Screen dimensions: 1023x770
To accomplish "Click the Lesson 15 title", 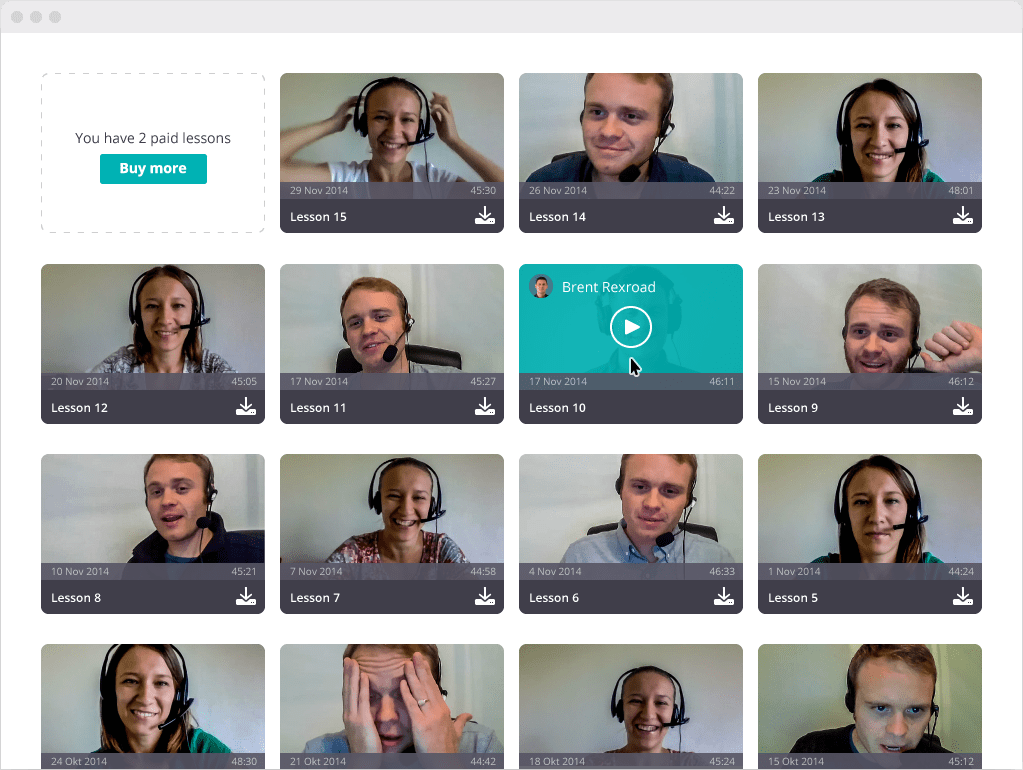I will pyautogui.click(x=318, y=217).
